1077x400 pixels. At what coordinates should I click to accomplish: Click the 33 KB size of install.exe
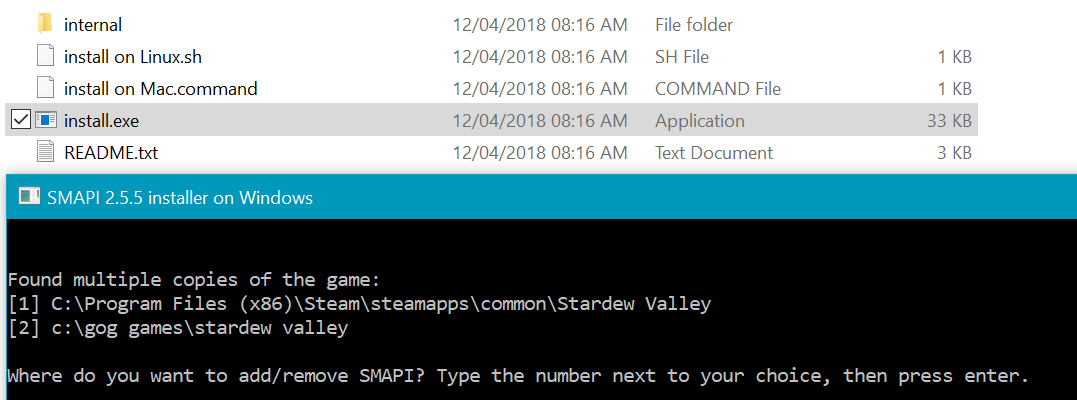(x=948, y=120)
